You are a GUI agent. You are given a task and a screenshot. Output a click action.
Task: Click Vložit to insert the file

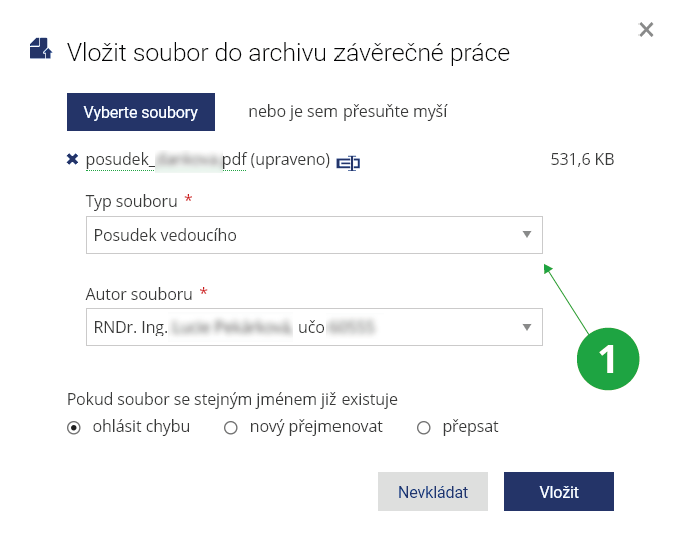coord(558,492)
